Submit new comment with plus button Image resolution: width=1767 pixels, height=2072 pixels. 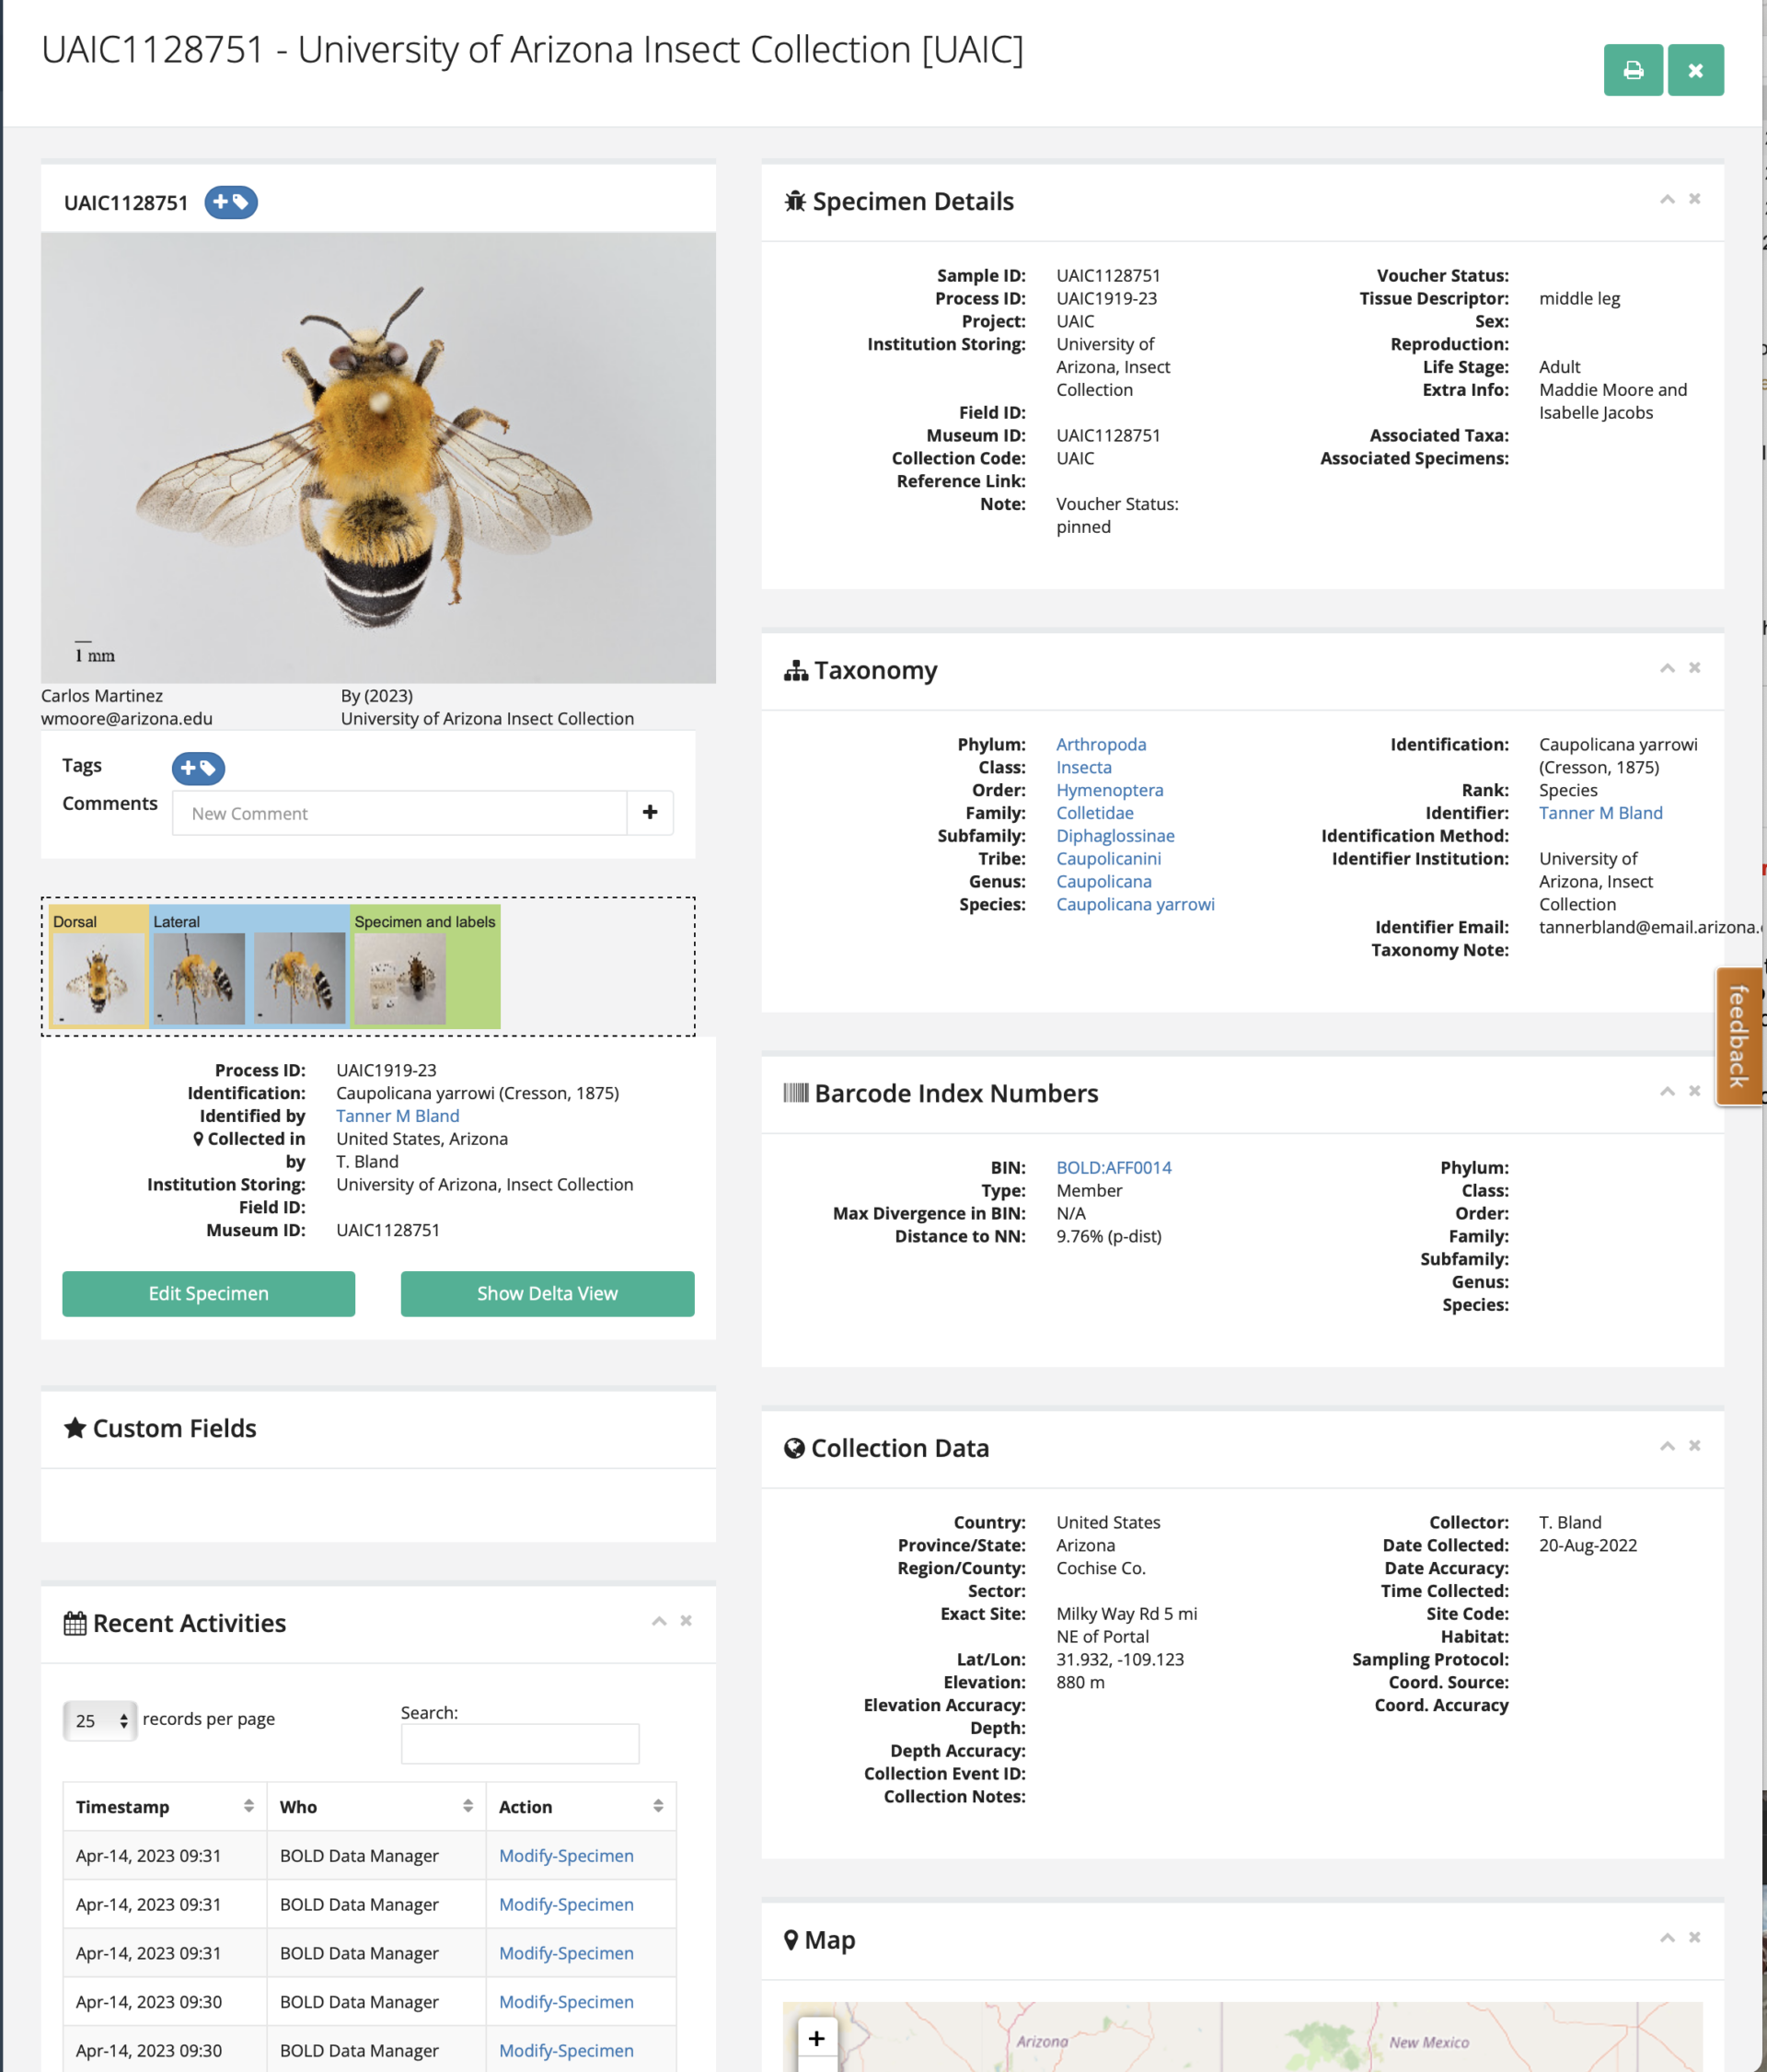650,812
